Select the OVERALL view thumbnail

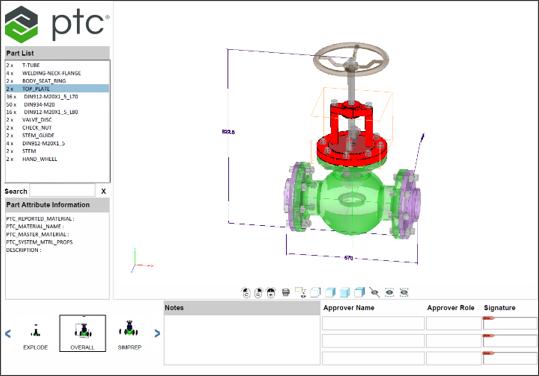pyautogui.click(x=82, y=333)
